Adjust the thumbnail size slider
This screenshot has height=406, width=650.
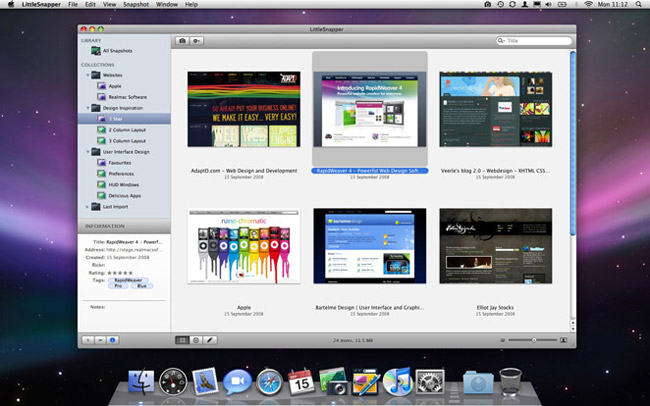point(533,340)
